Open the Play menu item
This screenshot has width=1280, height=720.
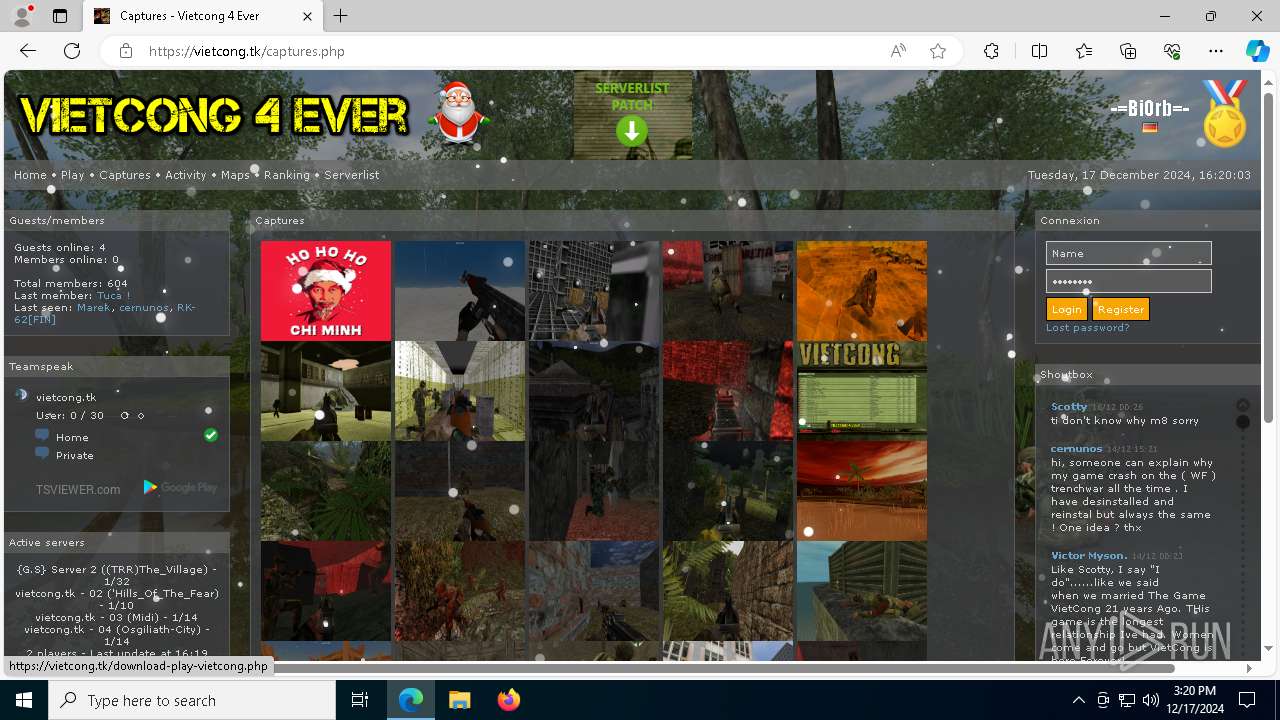tap(72, 175)
